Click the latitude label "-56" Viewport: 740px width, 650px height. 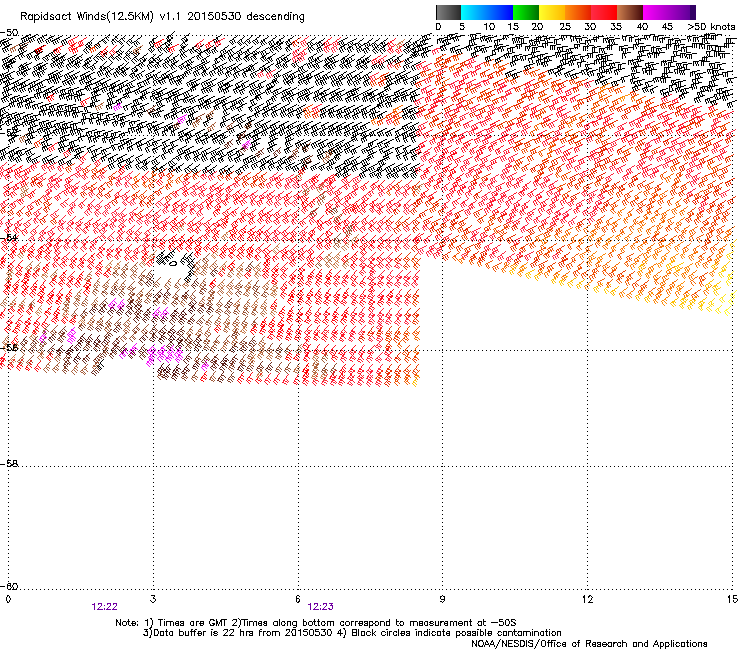click(x=10, y=347)
